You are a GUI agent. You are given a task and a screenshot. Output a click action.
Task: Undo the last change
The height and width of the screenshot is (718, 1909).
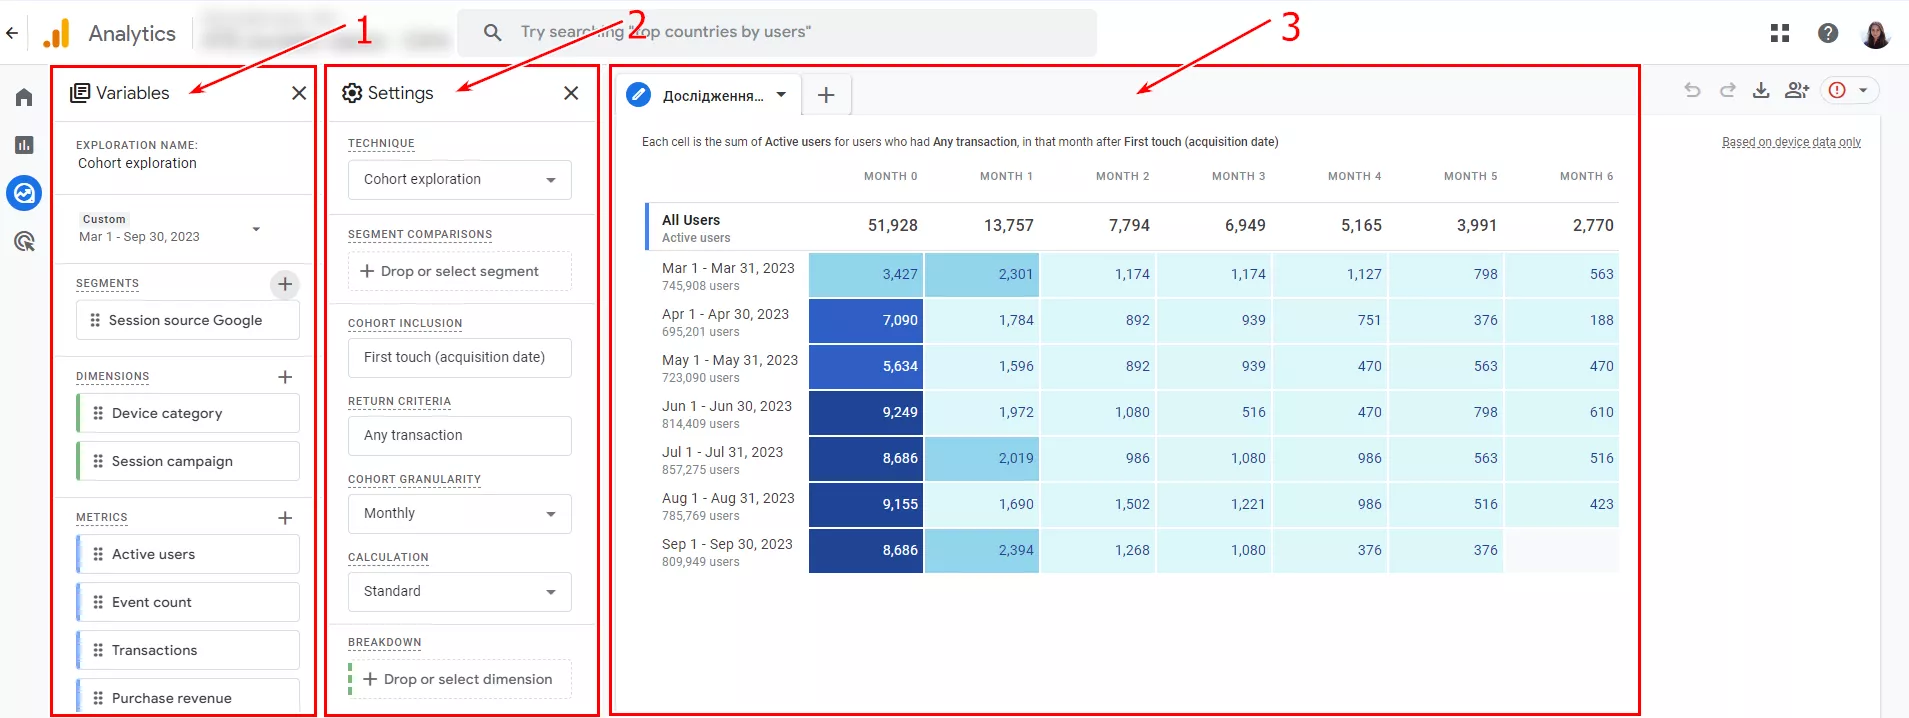click(x=1692, y=90)
